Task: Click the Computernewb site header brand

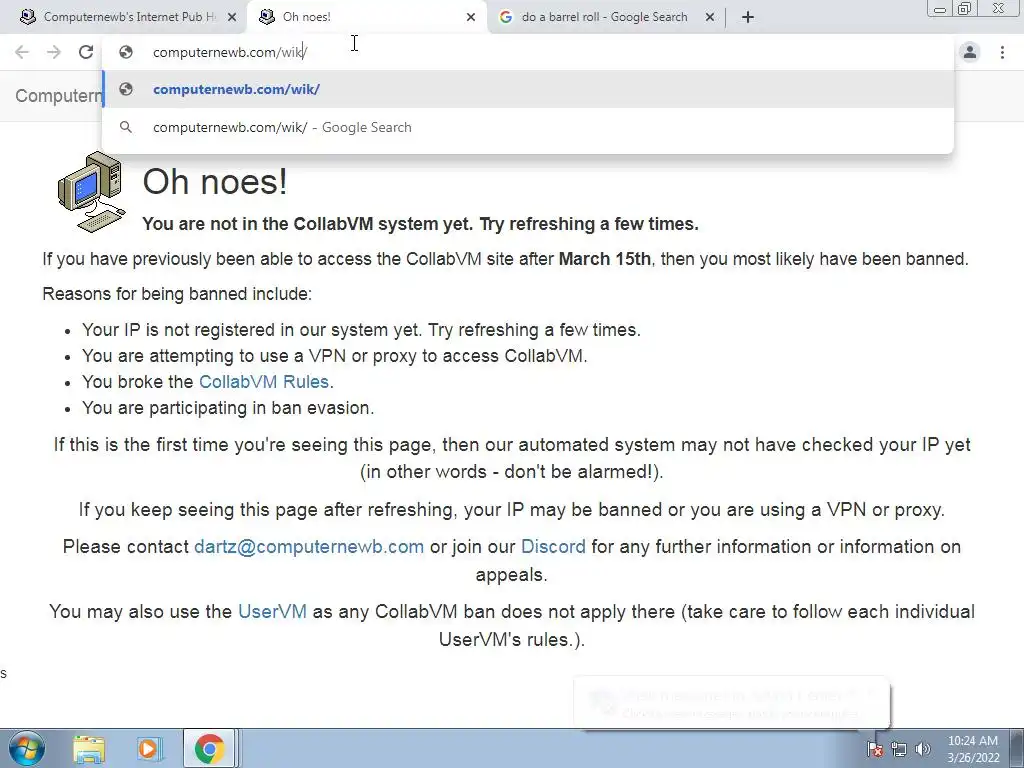Action: click(x=59, y=96)
